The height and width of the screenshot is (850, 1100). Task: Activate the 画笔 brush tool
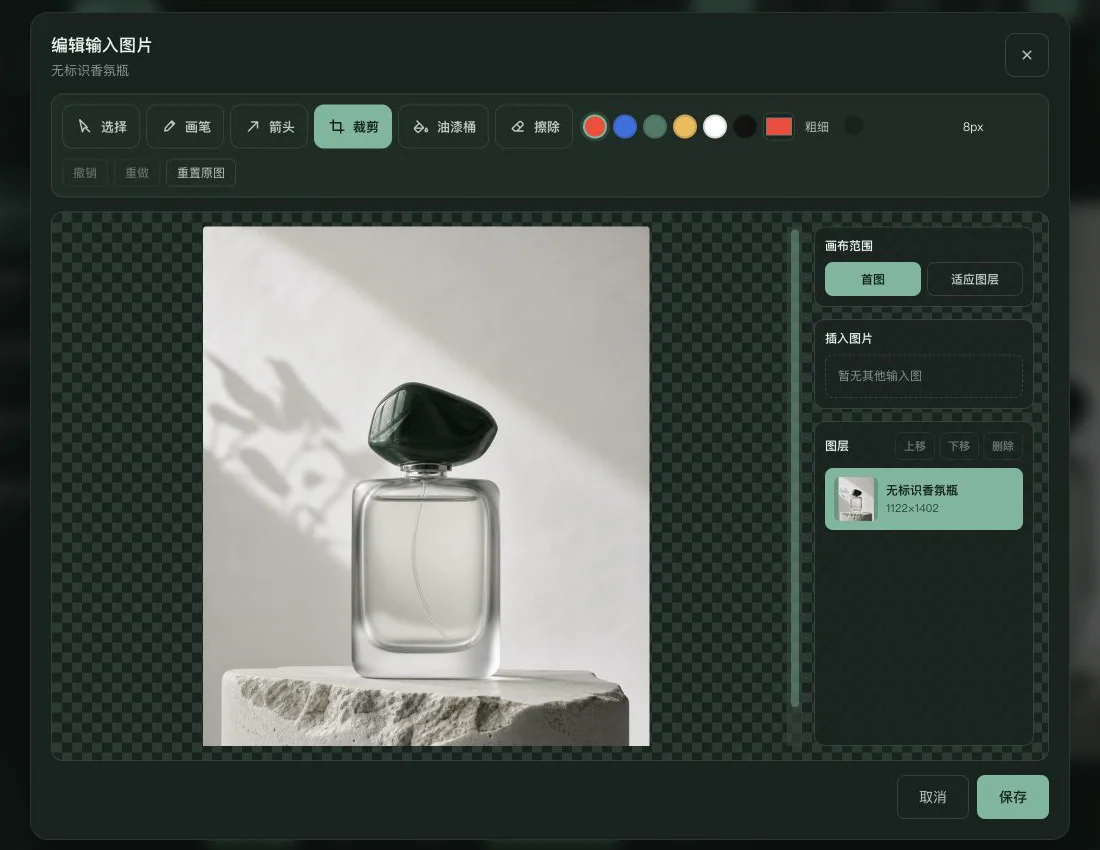(x=185, y=126)
